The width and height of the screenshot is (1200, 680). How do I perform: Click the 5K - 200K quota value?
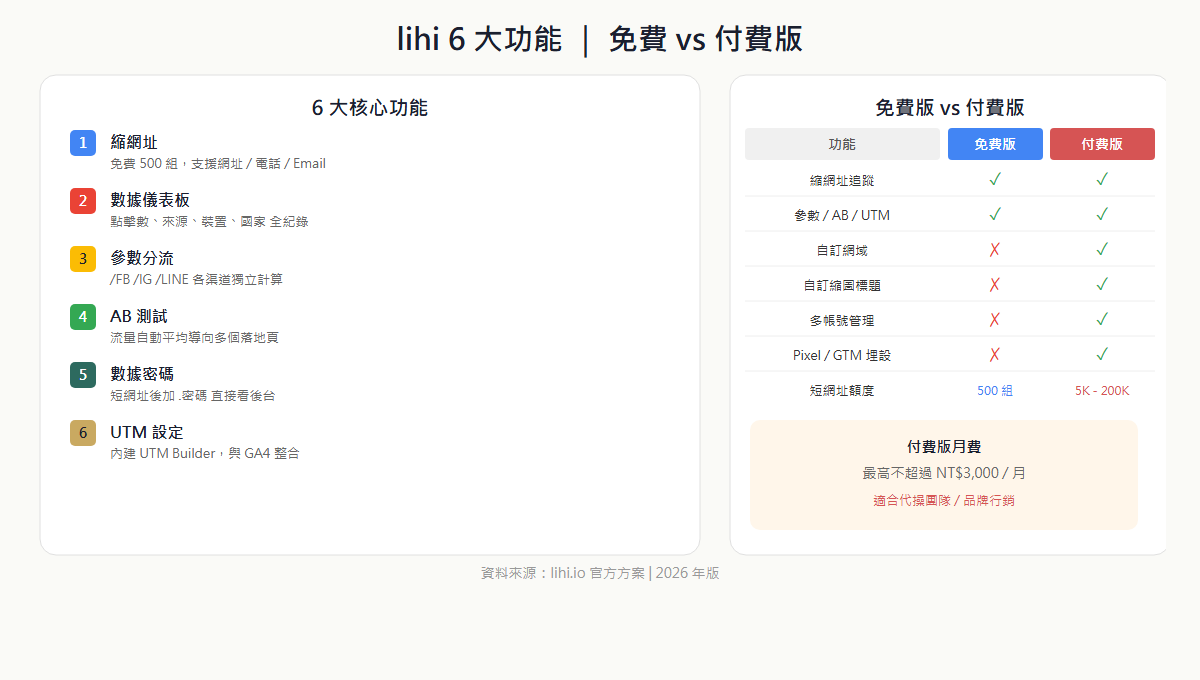[1102, 391]
